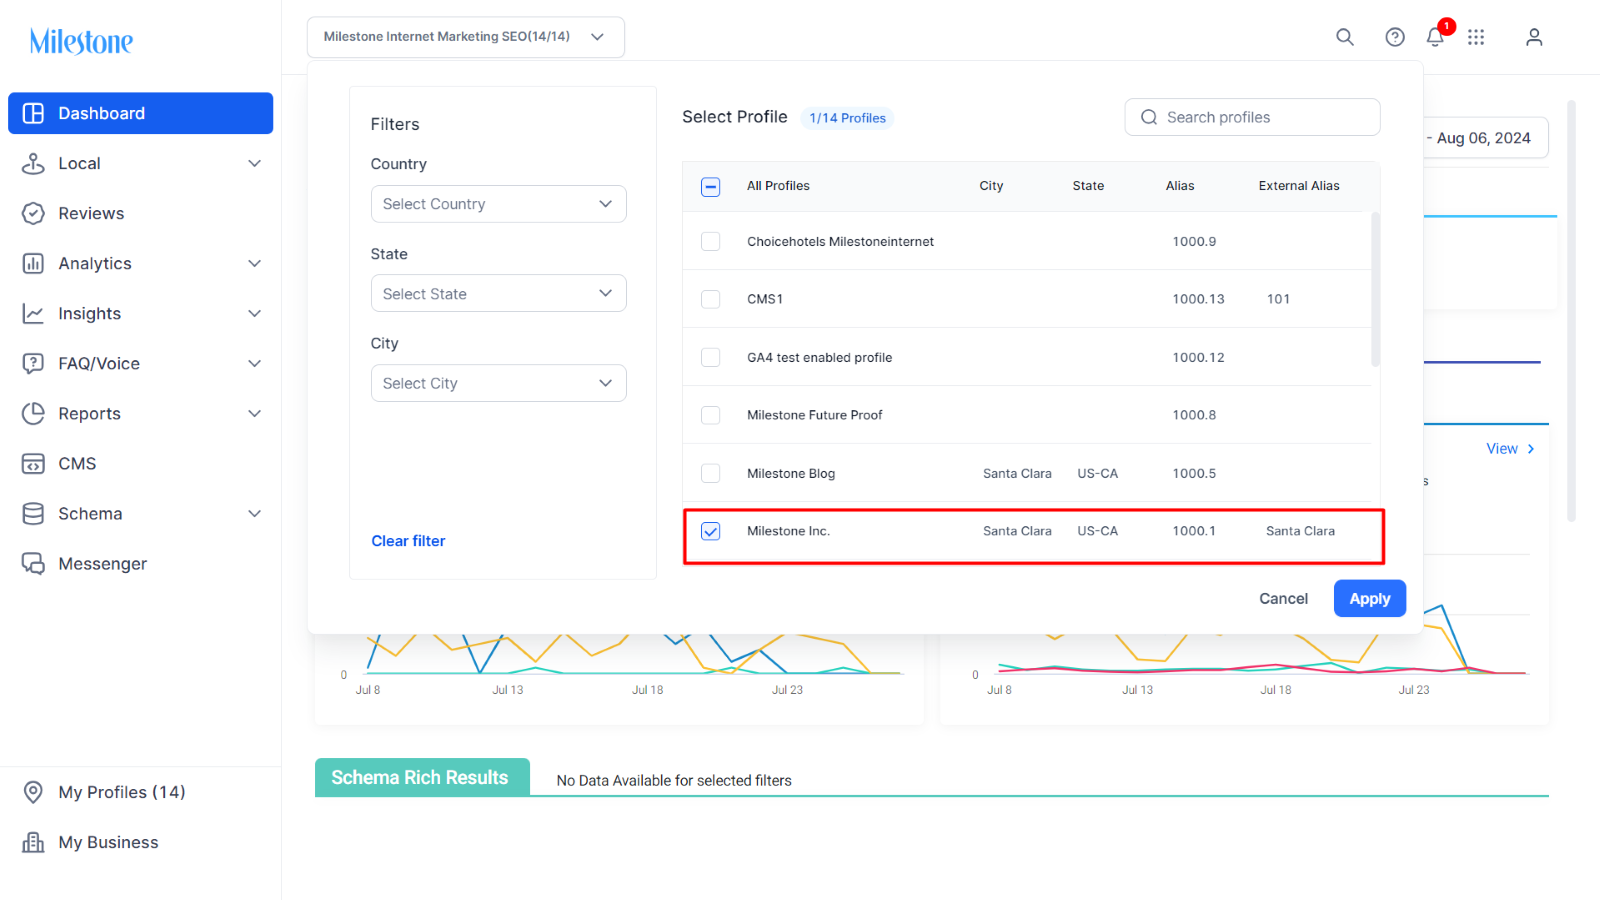Click the Insights line graph icon

(33, 313)
